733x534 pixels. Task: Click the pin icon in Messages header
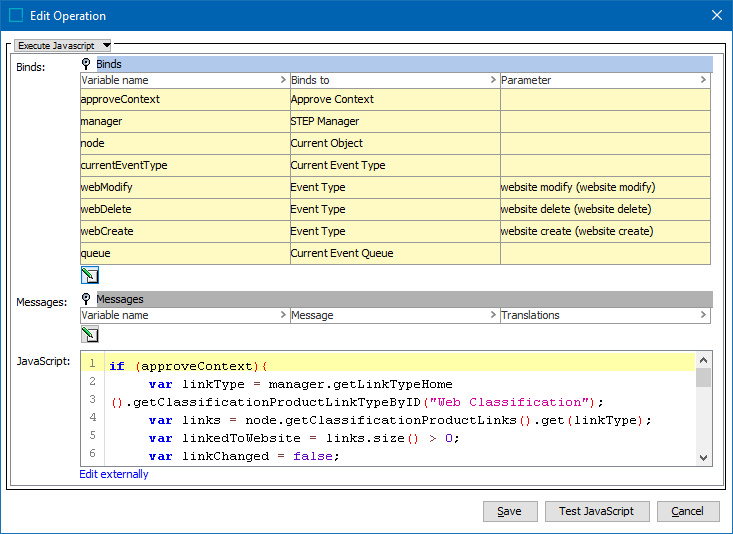point(86,299)
